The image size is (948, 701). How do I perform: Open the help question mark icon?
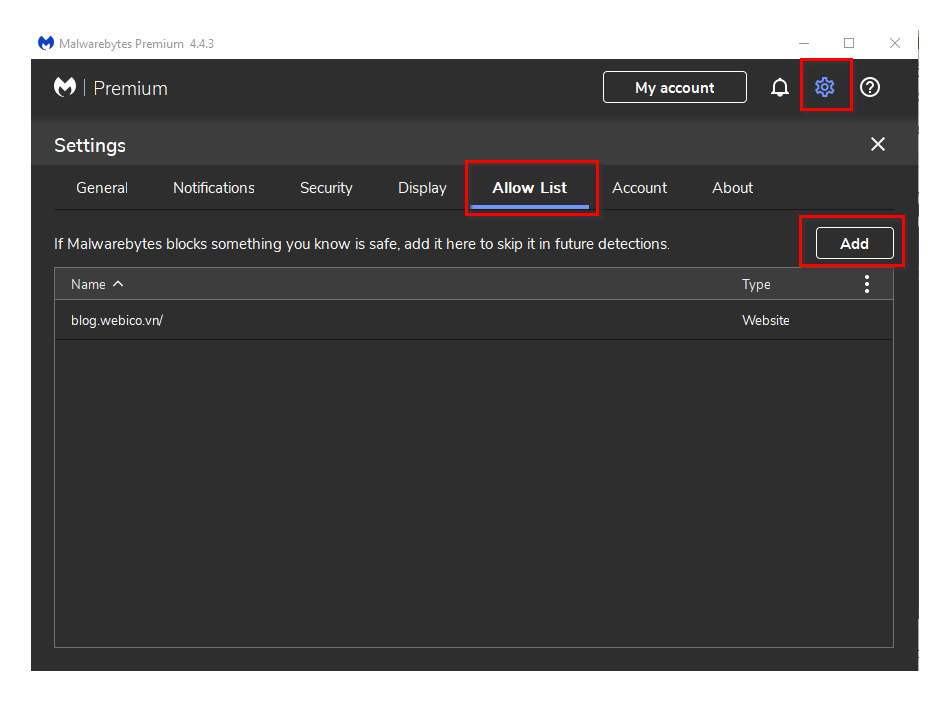pyautogui.click(x=870, y=87)
